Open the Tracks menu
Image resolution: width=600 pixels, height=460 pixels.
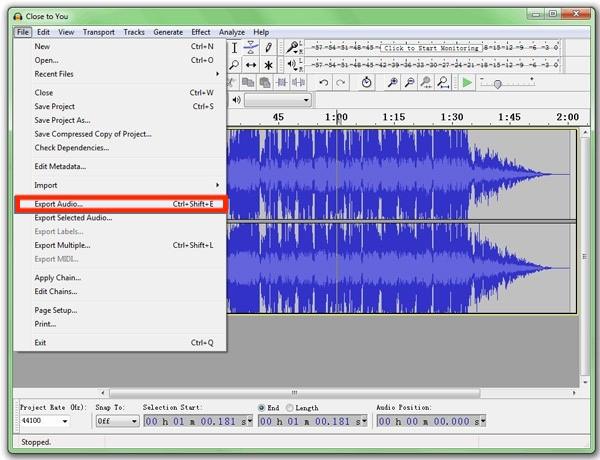pos(134,32)
